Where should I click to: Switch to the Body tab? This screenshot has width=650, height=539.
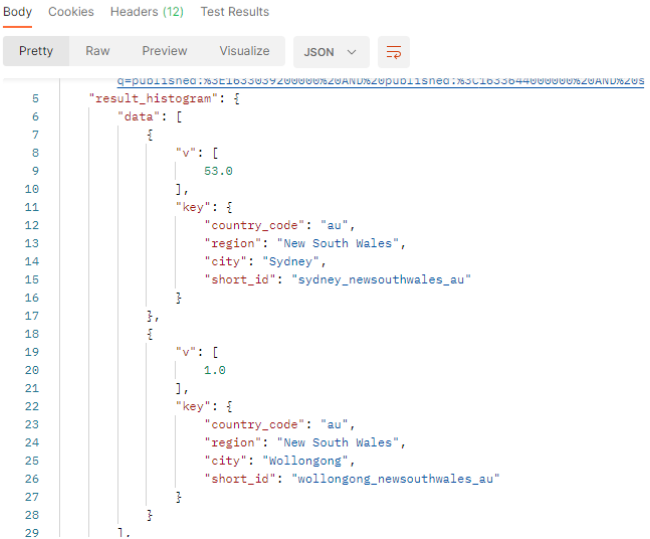17,12
